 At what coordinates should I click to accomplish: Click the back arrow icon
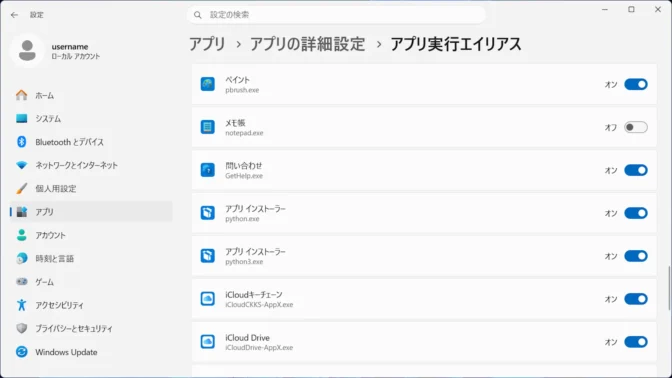pos(15,15)
